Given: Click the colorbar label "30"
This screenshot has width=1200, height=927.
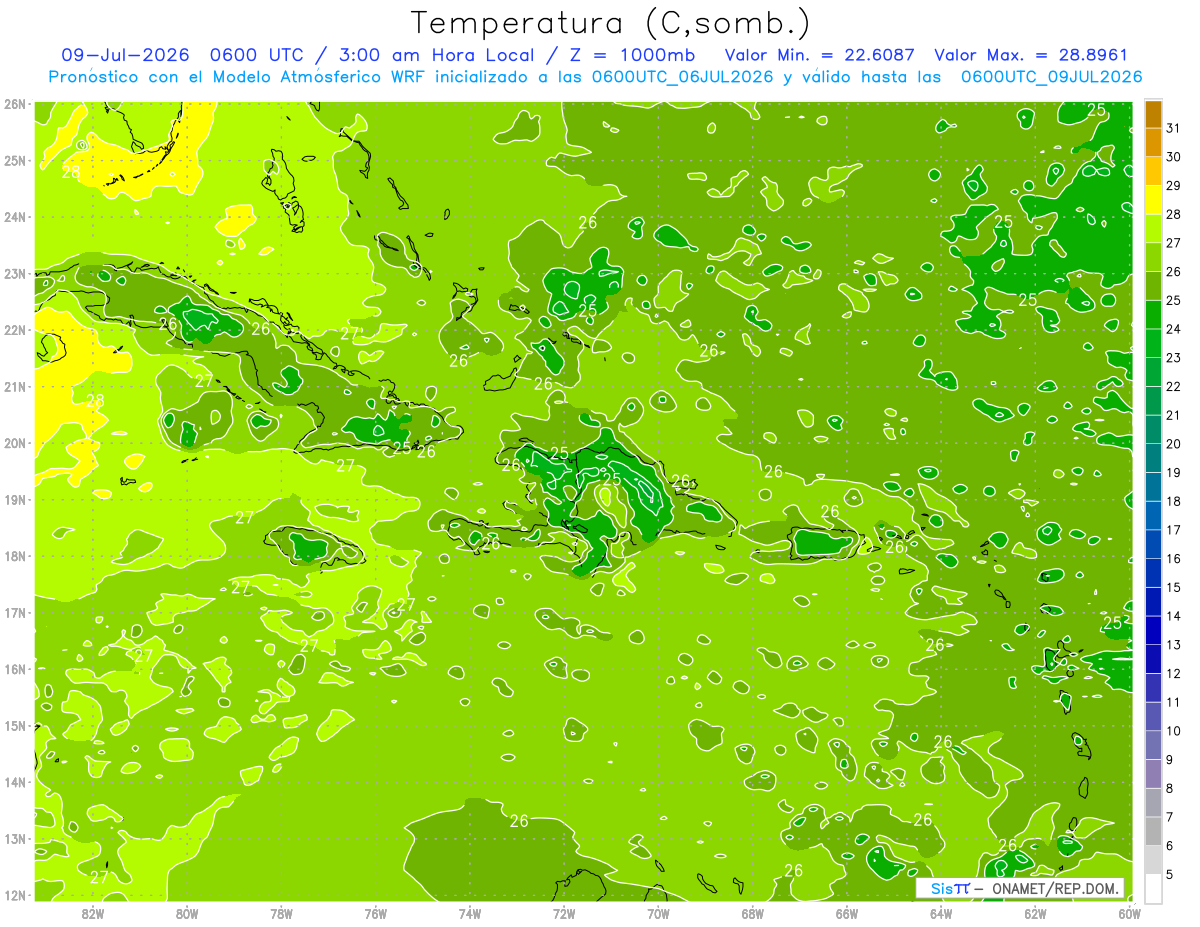Looking at the screenshot, I should click(1174, 157).
